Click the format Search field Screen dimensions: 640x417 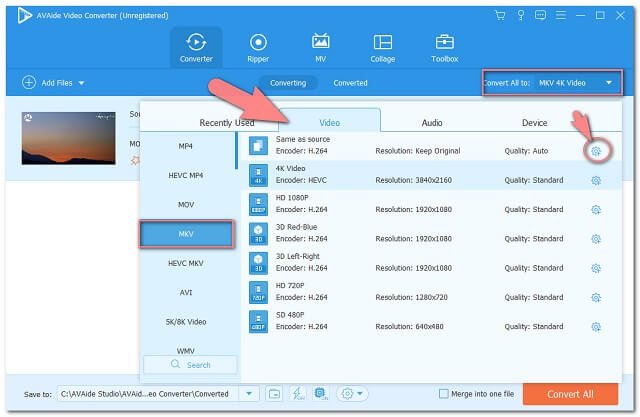click(190, 364)
